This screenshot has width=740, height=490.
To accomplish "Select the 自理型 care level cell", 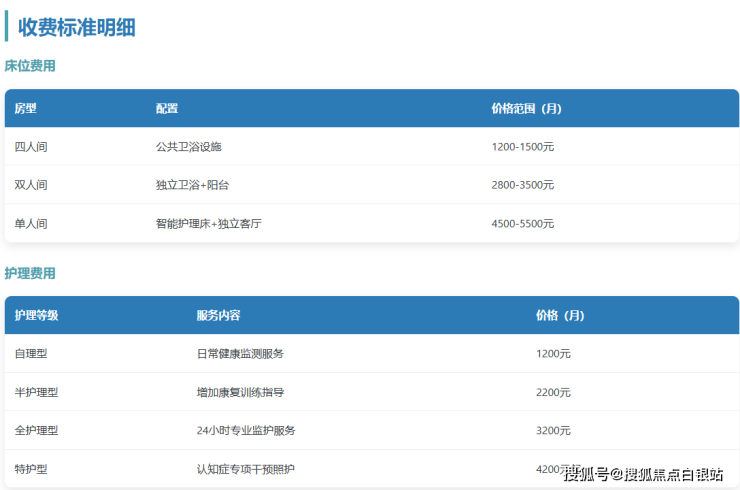I will click(x=31, y=354).
